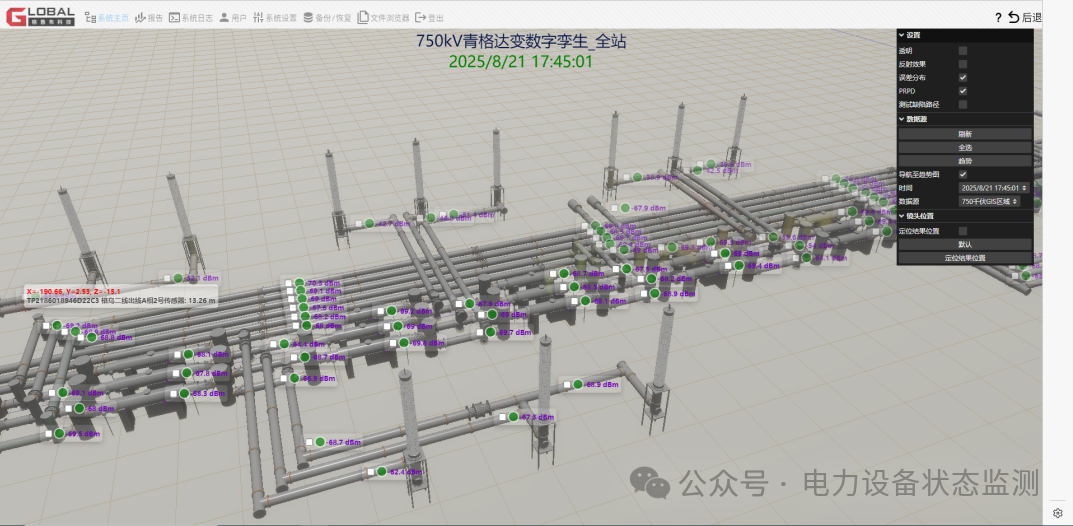This screenshot has height=526, width=1073.
Task: Click the 全选 button
Action: pyautogui.click(x=965, y=147)
